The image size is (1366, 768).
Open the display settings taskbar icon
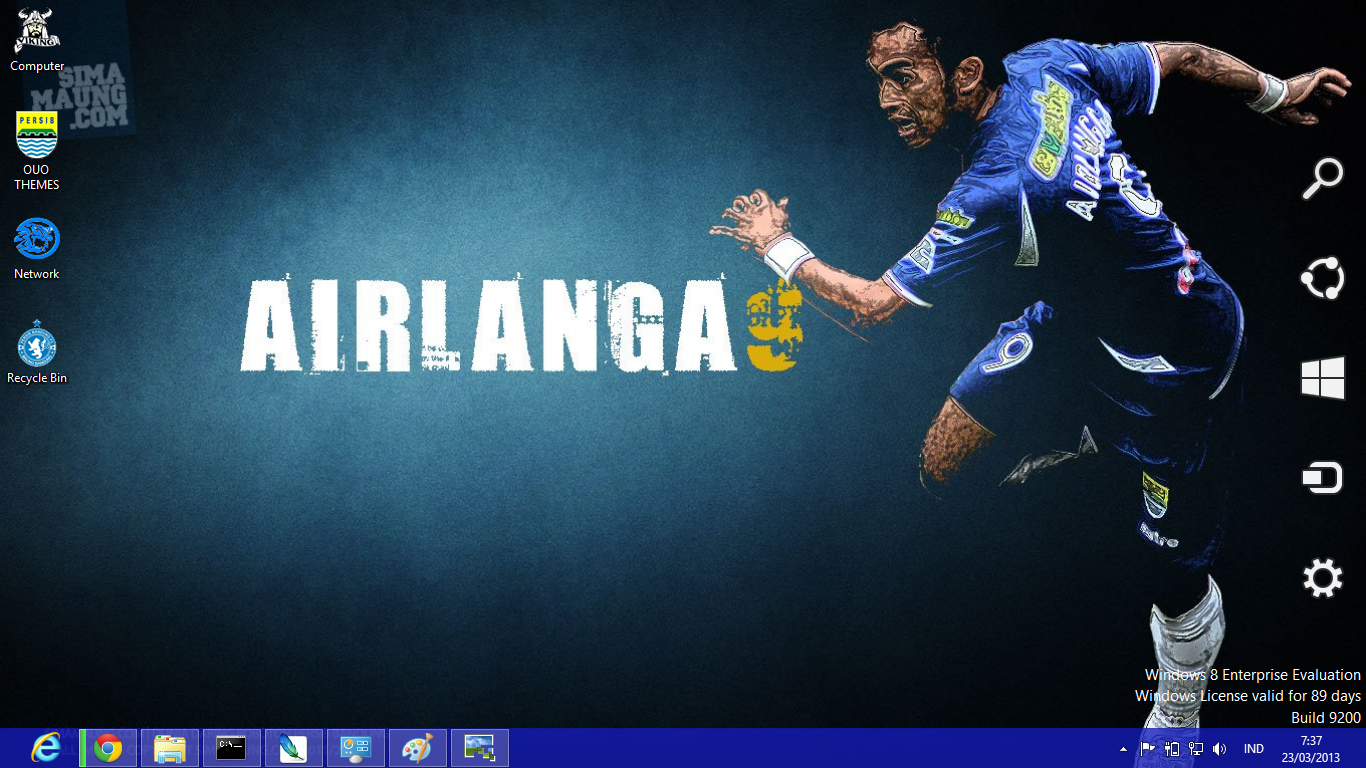(355, 747)
